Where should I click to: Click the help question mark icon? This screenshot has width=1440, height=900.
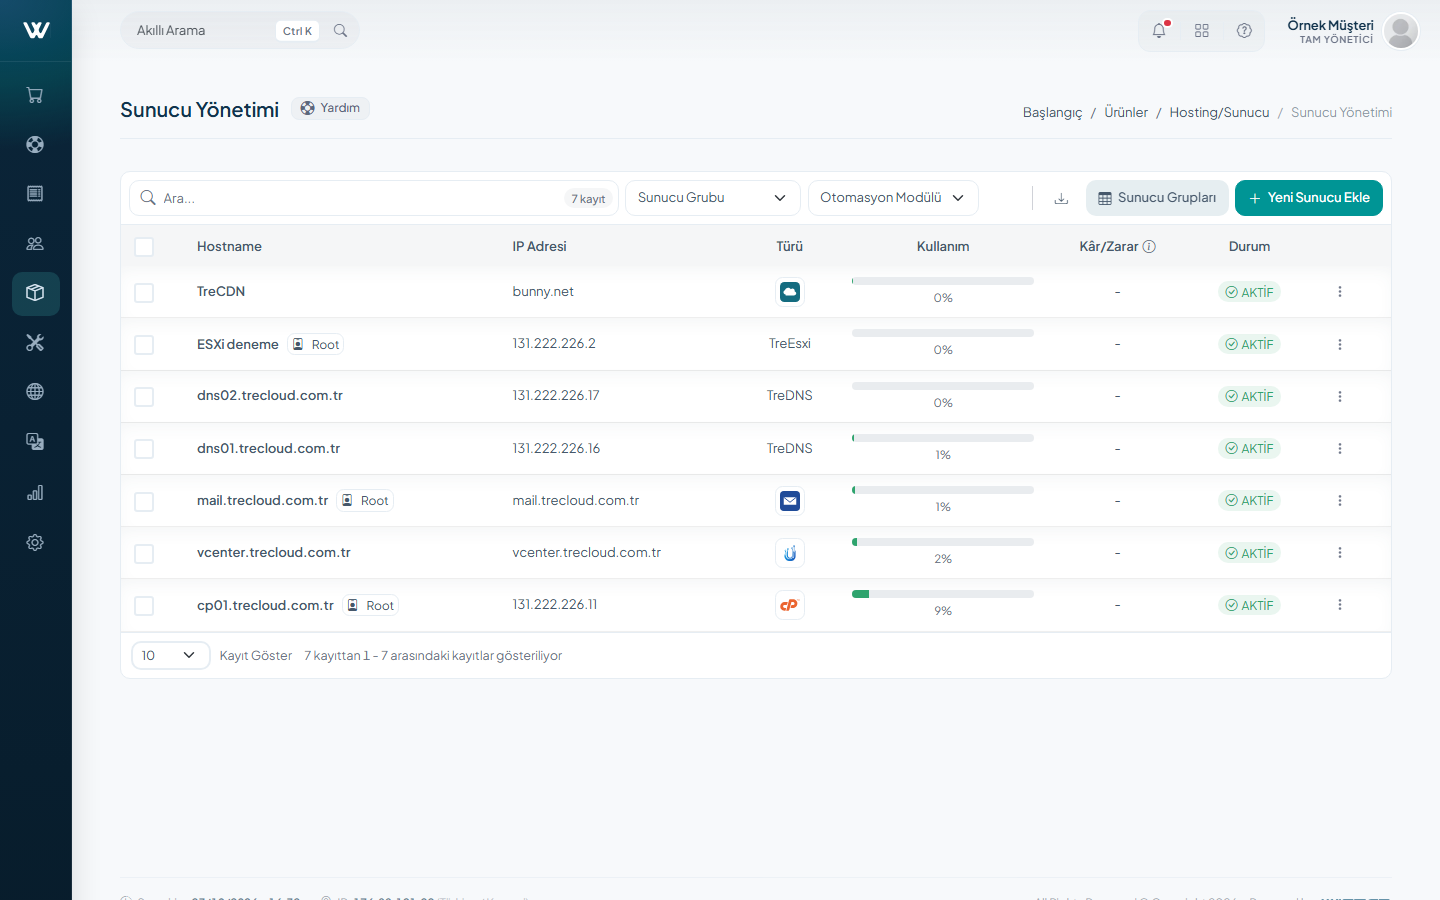pyautogui.click(x=1244, y=31)
